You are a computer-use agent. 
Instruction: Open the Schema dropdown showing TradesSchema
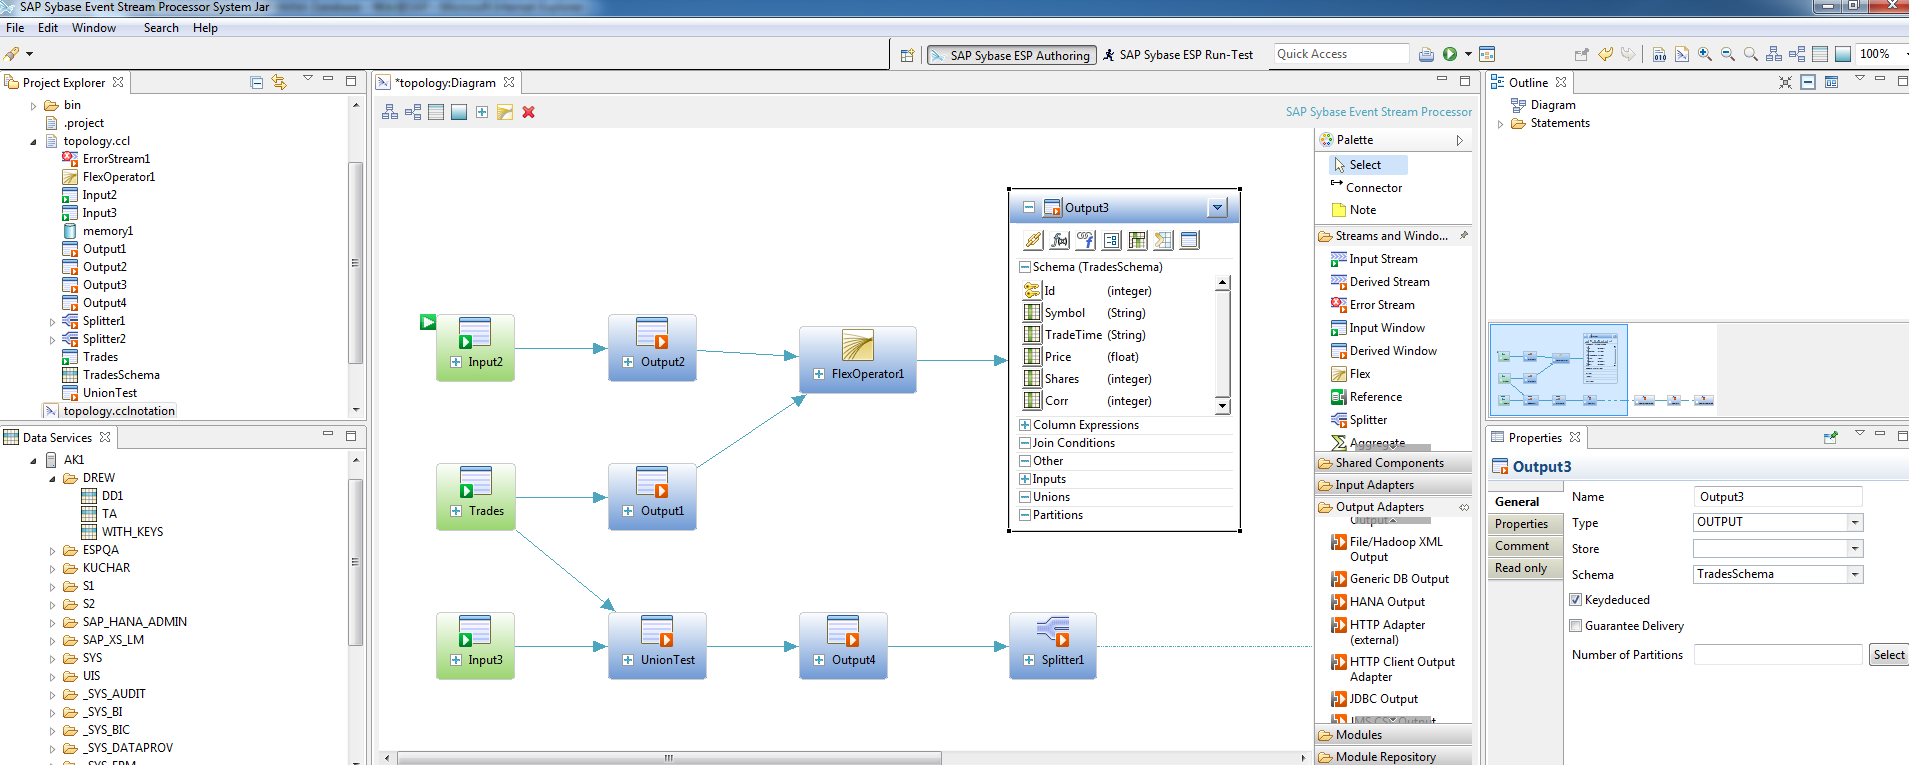tap(1855, 574)
